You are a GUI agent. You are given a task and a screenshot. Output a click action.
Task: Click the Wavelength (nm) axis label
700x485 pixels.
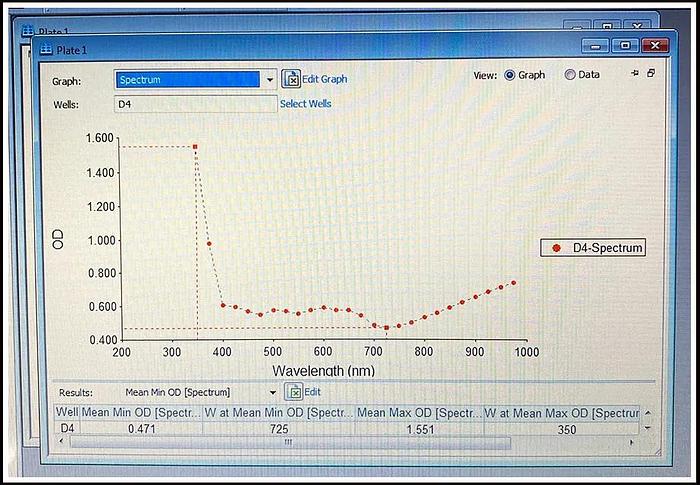click(323, 370)
